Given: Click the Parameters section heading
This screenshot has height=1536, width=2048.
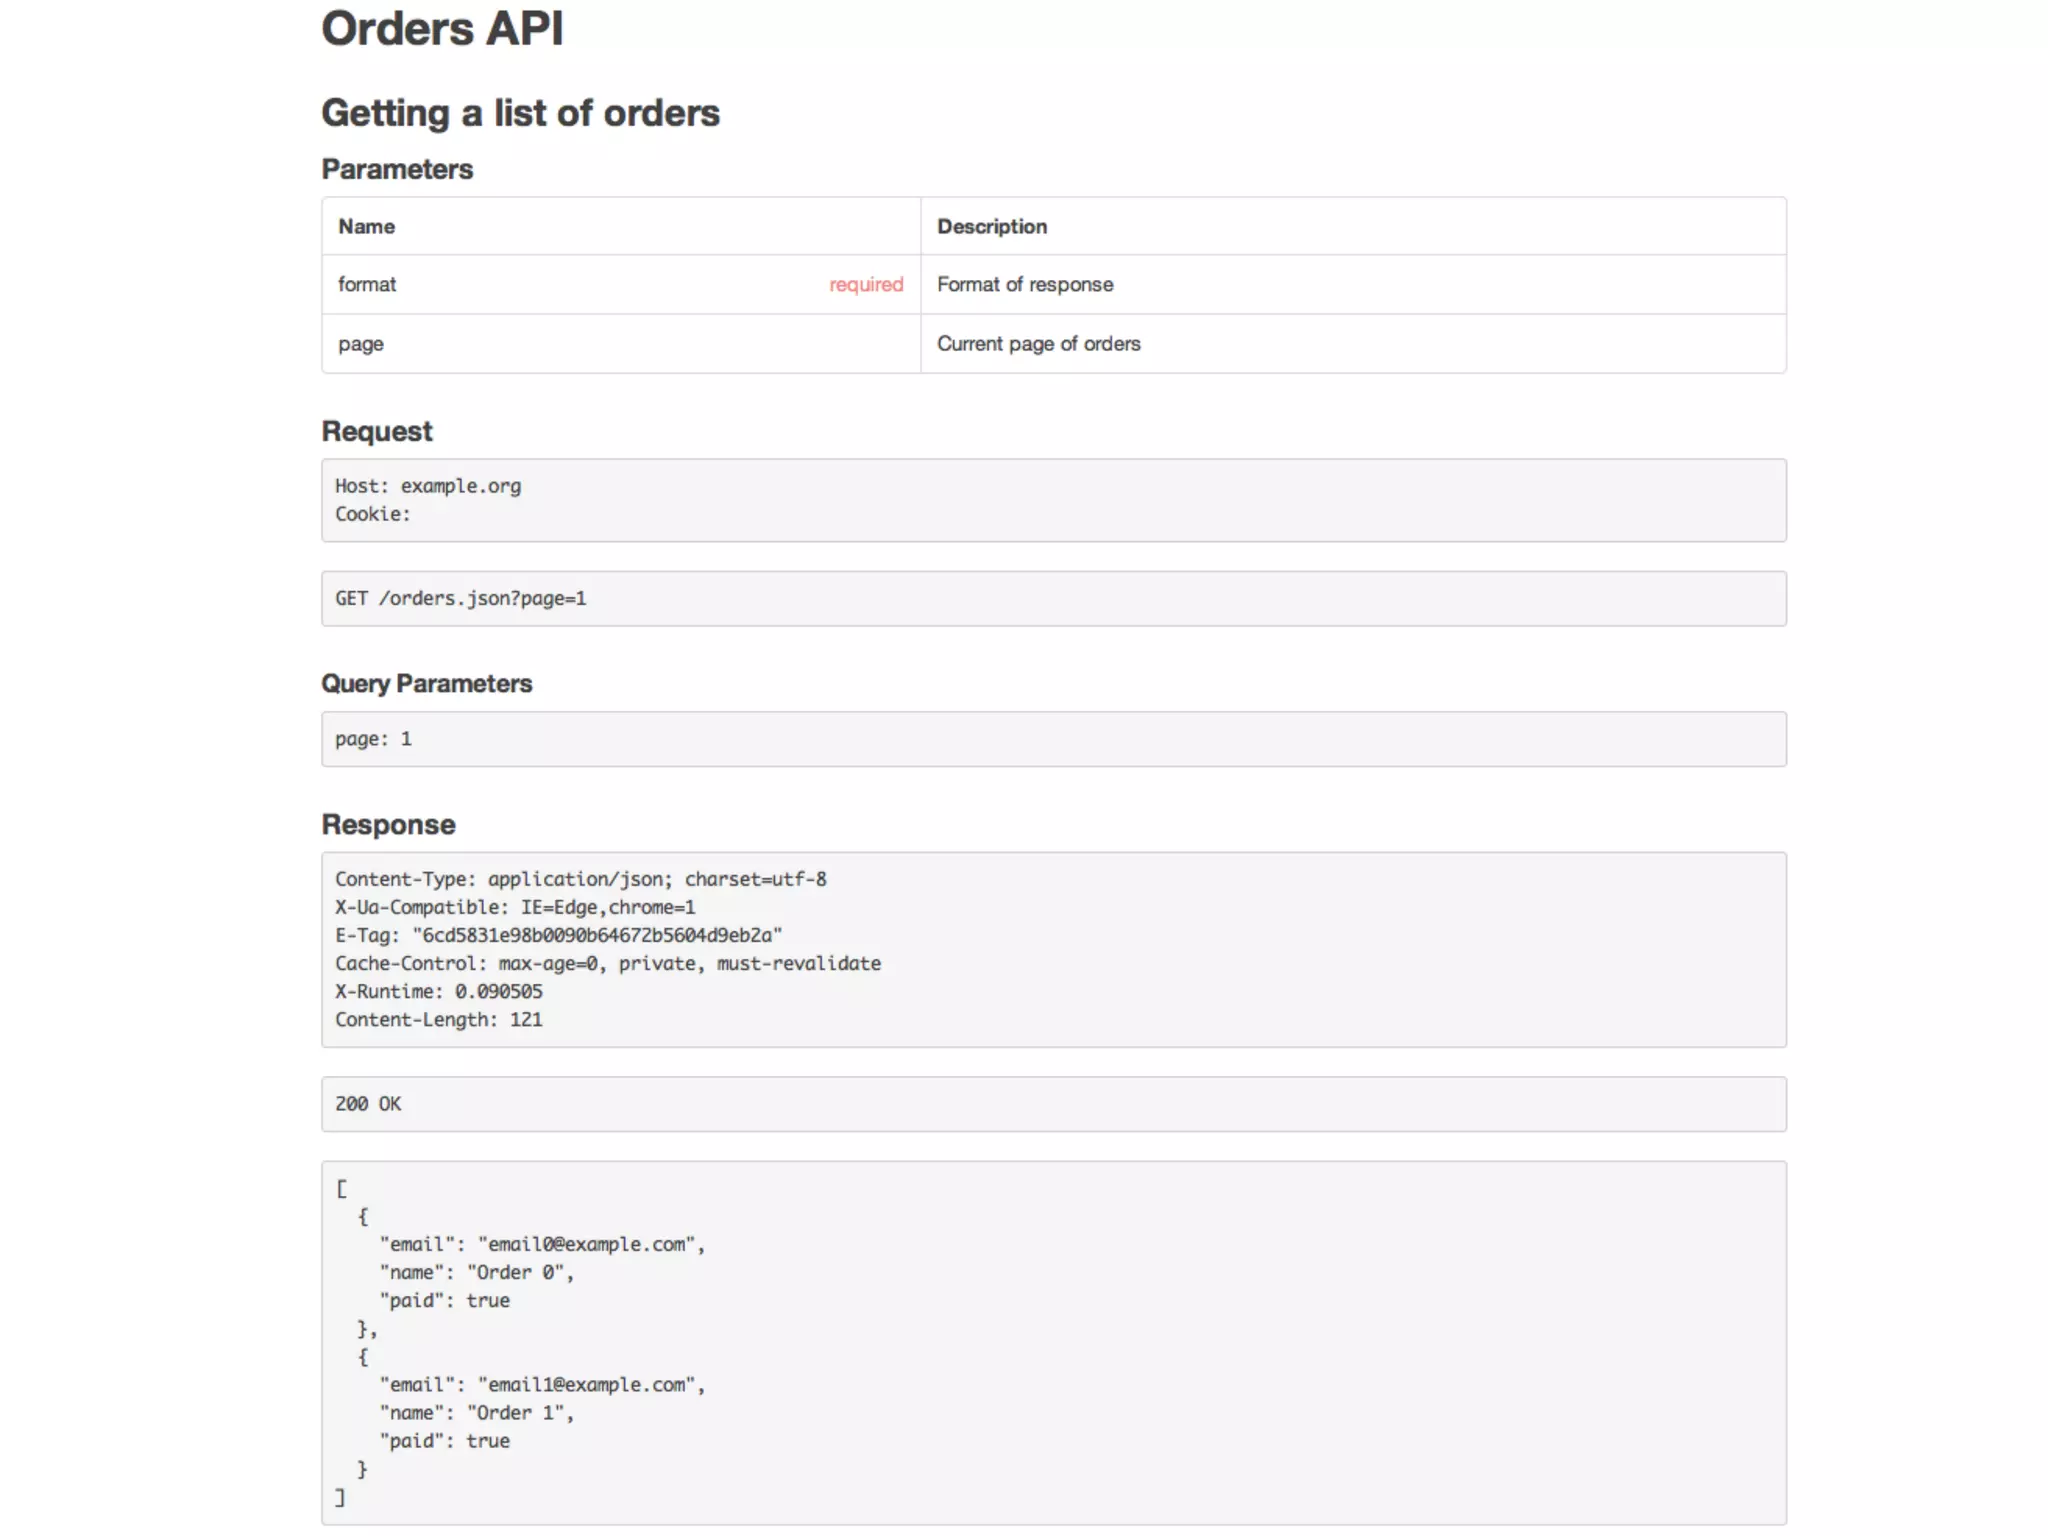Looking at the screenshot, I should click(x=397, y=169).
